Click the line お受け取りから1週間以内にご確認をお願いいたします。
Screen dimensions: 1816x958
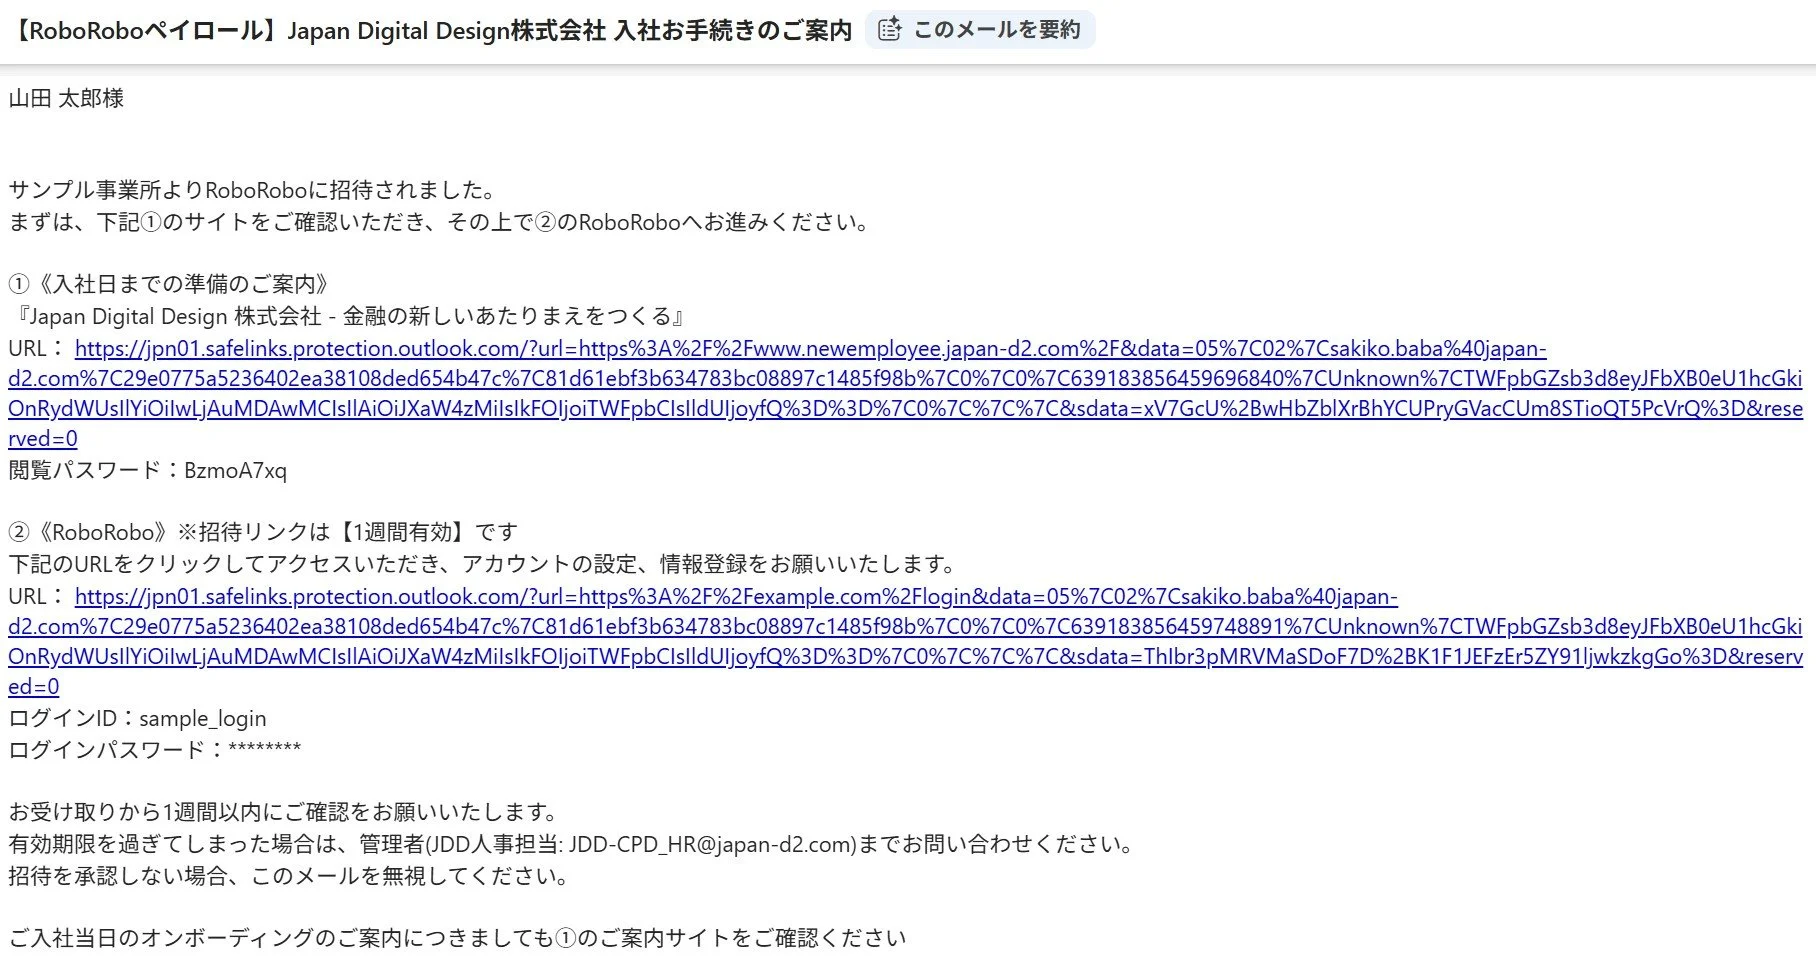click(x=283, y=811)
